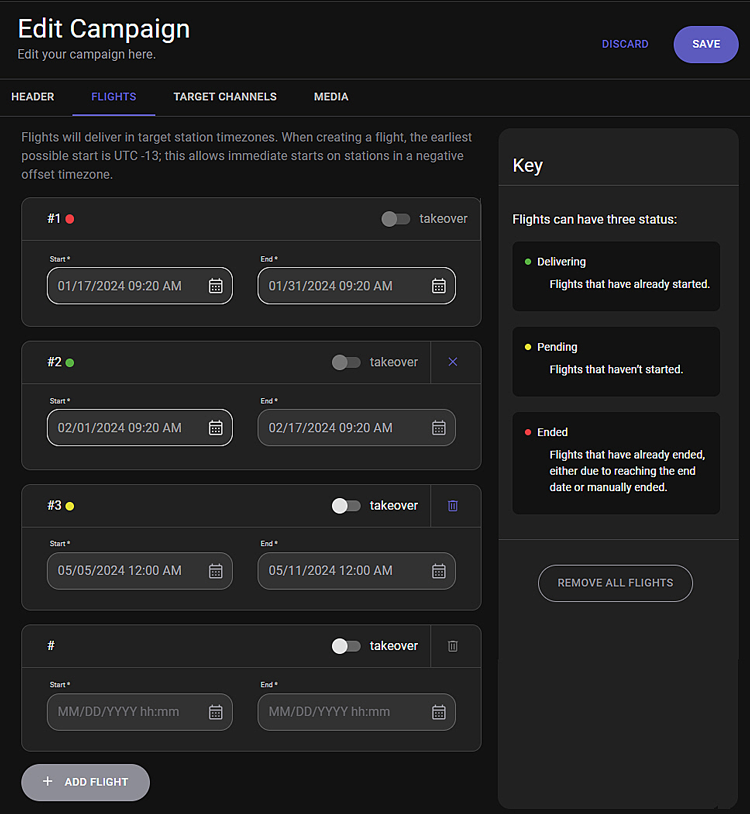
Task: Open calendar for flight #3 end date
Action: coord(439,571)
